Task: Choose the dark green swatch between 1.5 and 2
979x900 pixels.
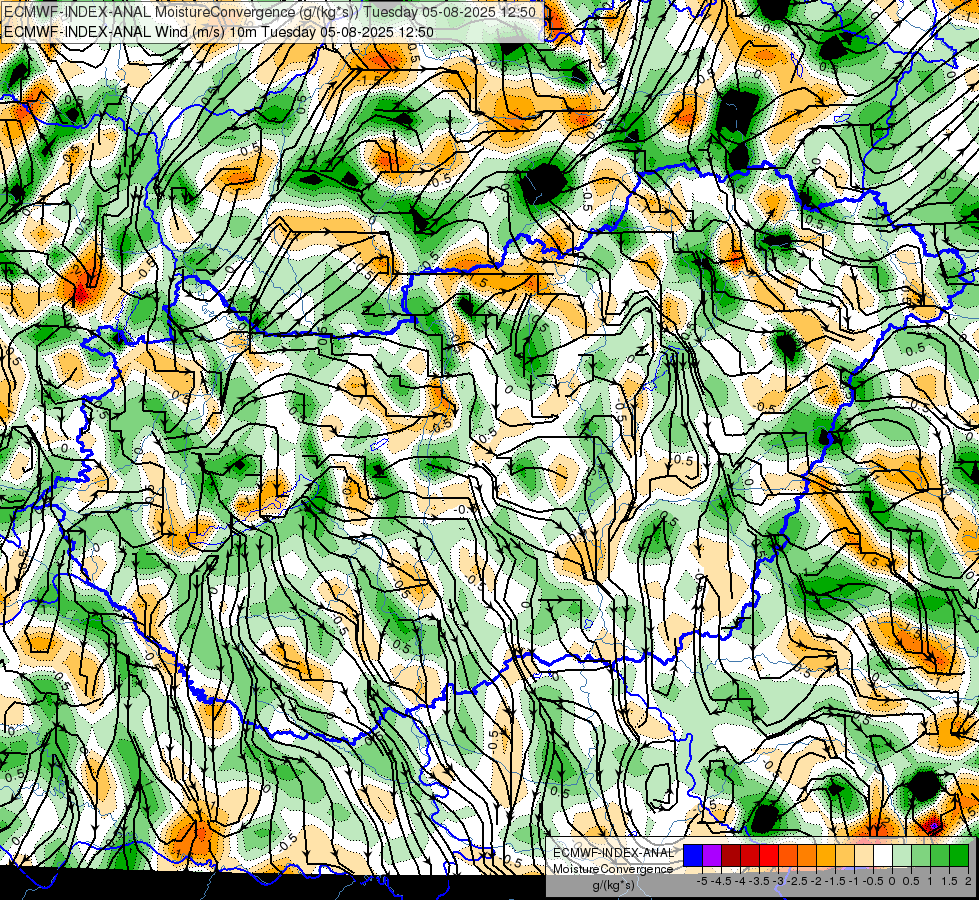Action: pos(959,856)
